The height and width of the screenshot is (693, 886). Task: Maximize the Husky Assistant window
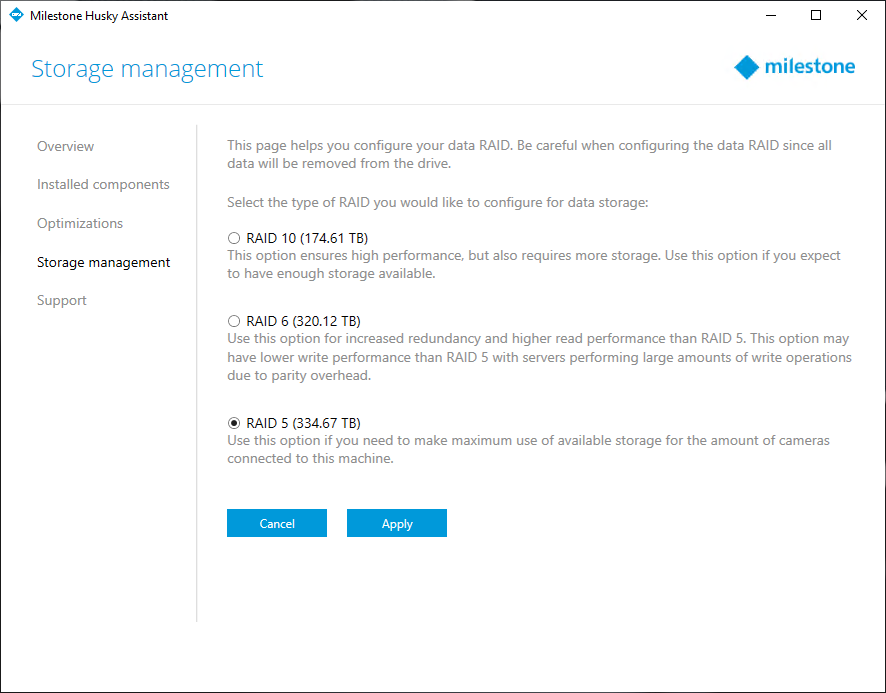816,15
